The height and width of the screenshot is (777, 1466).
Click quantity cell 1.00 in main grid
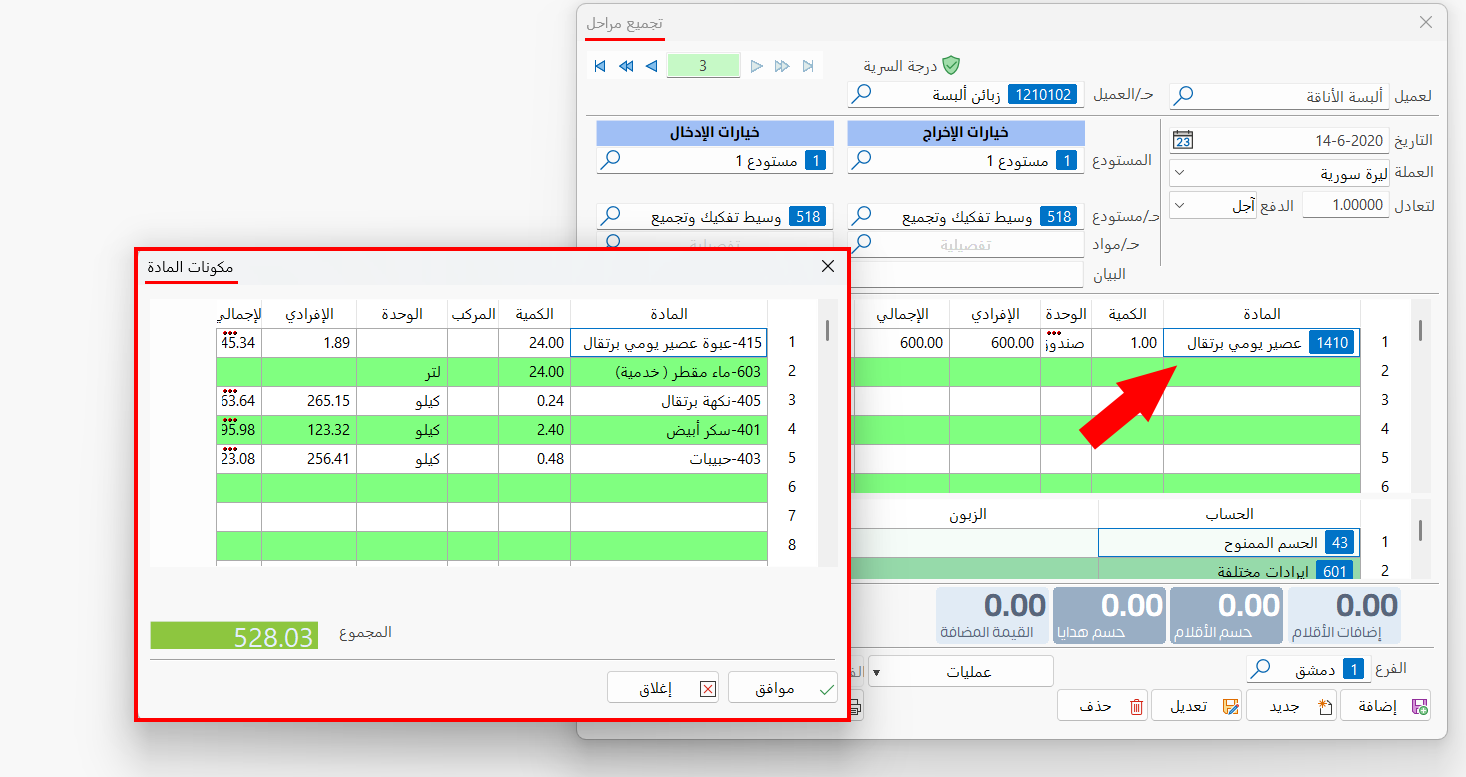tap(1127, 343)
